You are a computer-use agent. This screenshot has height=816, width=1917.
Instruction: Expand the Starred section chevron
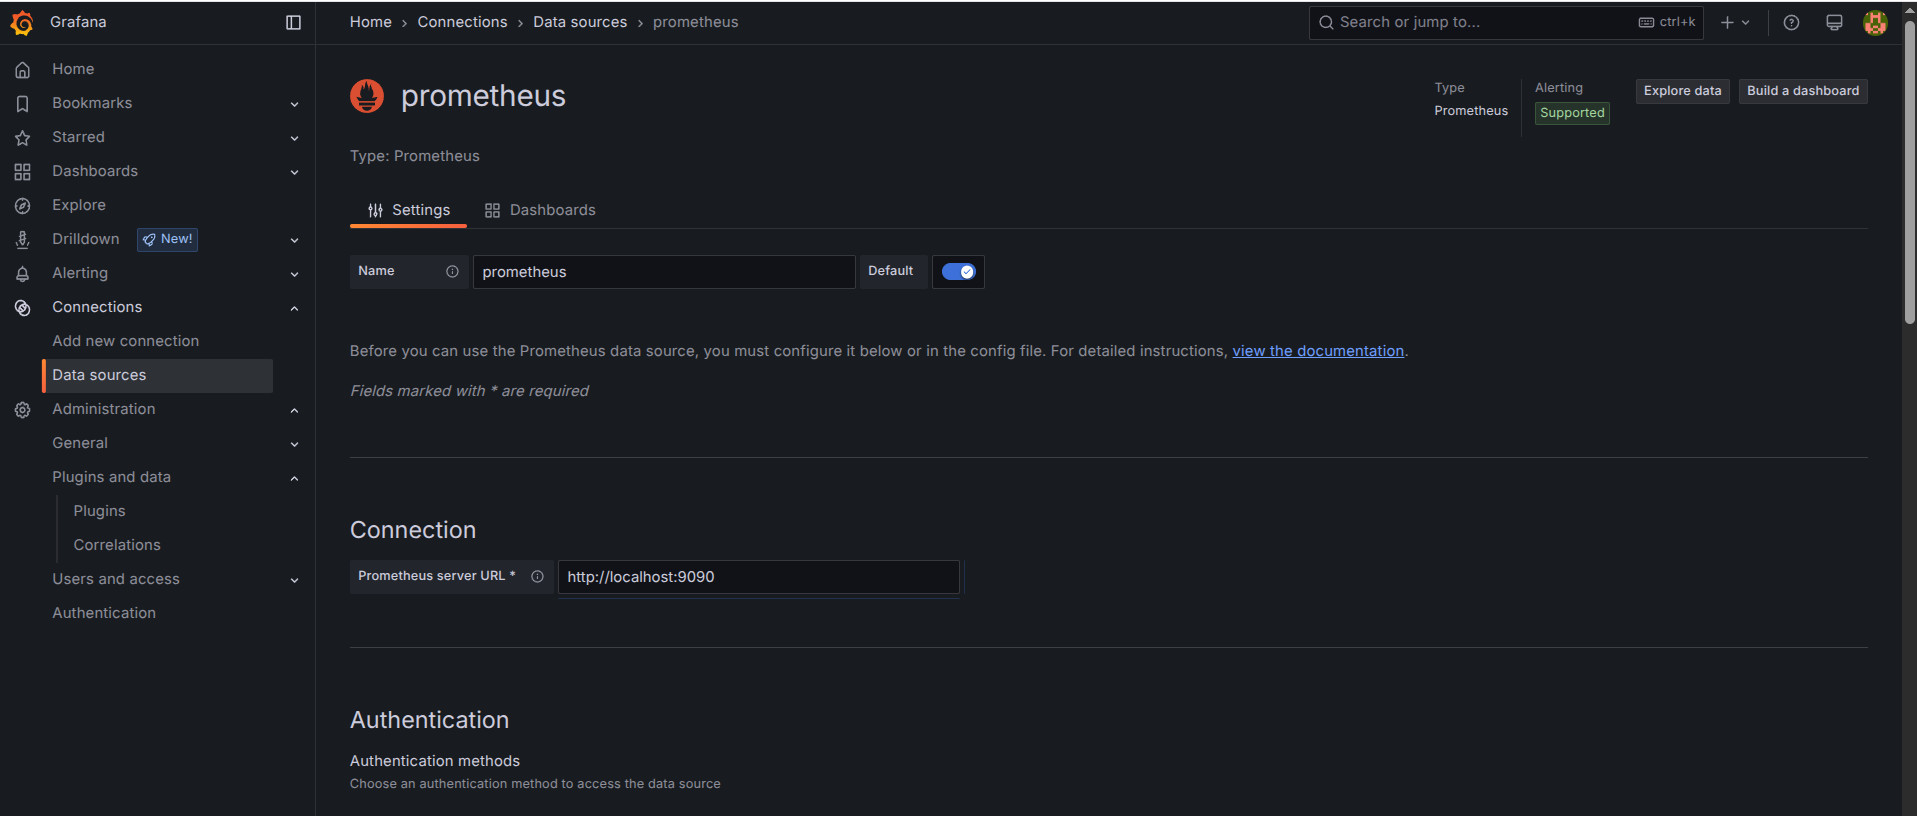[294, 138]
